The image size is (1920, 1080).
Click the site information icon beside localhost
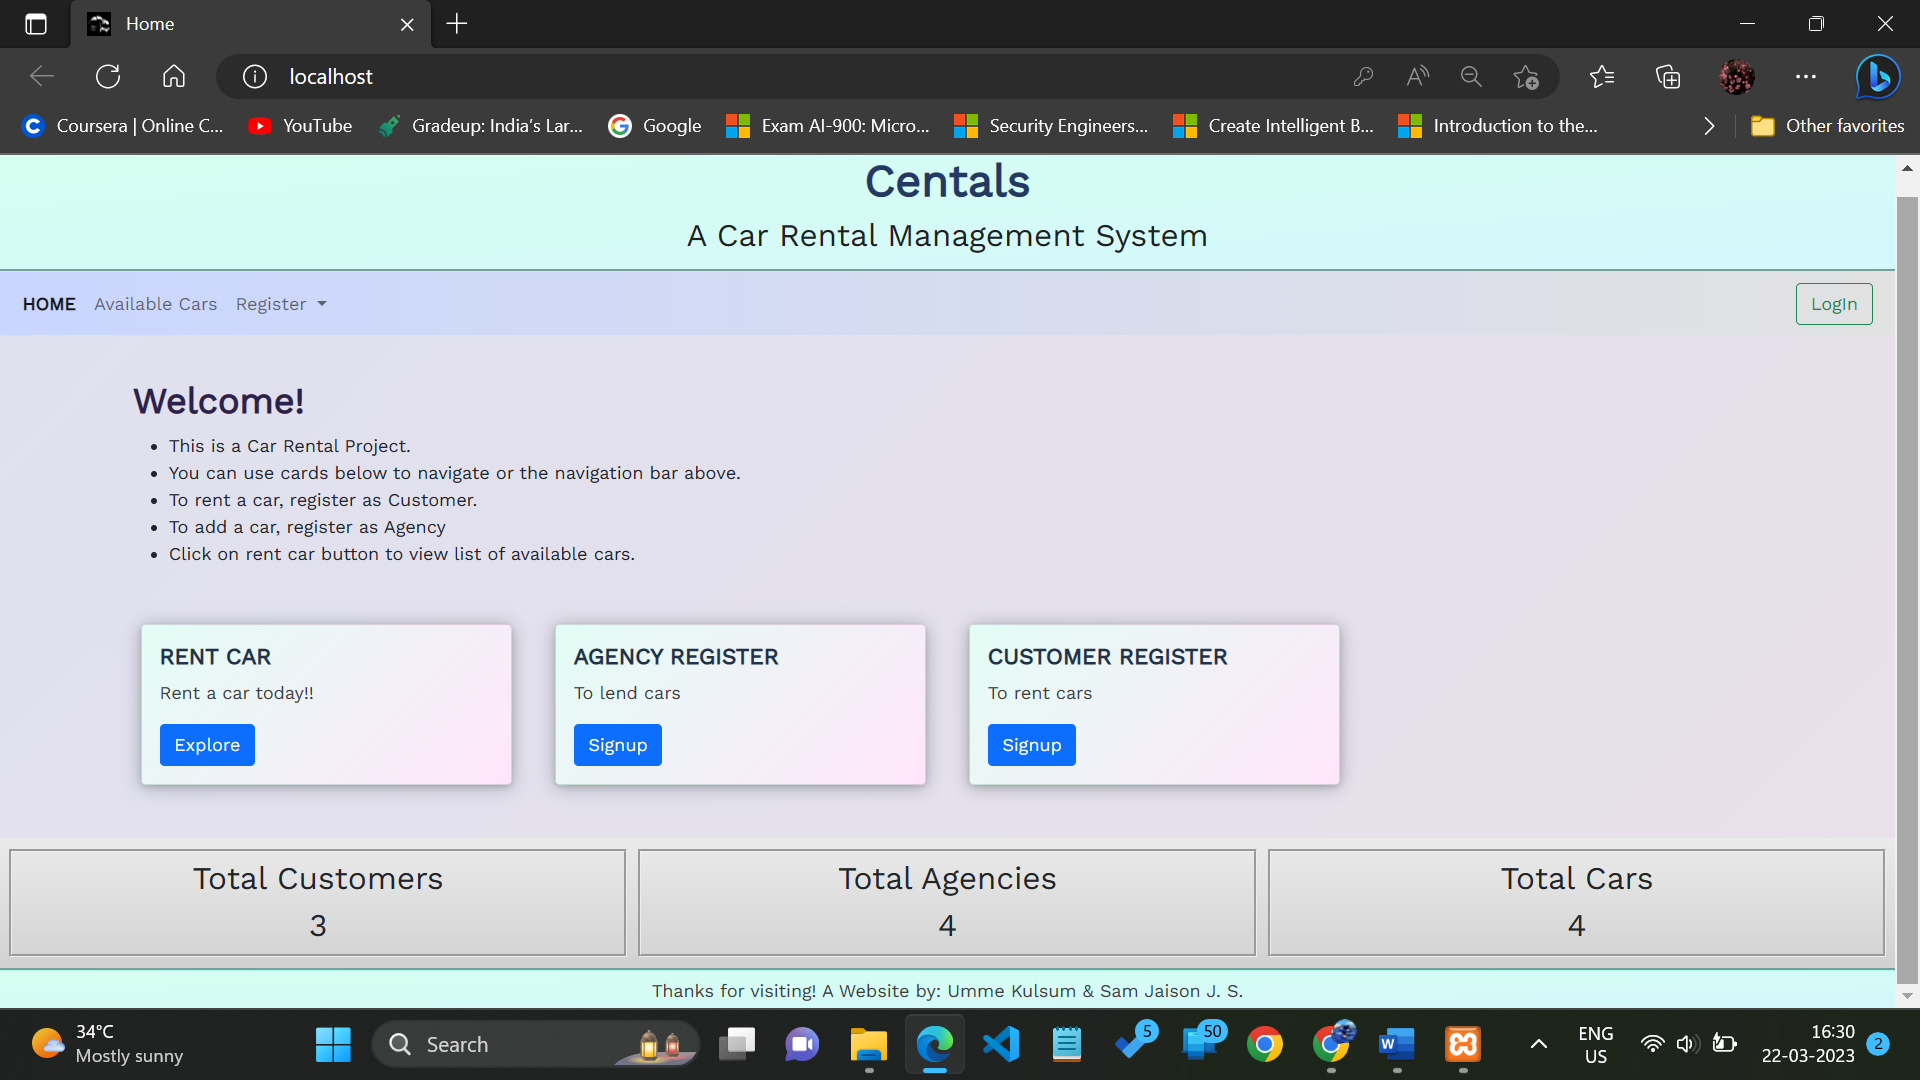(255, 77)
